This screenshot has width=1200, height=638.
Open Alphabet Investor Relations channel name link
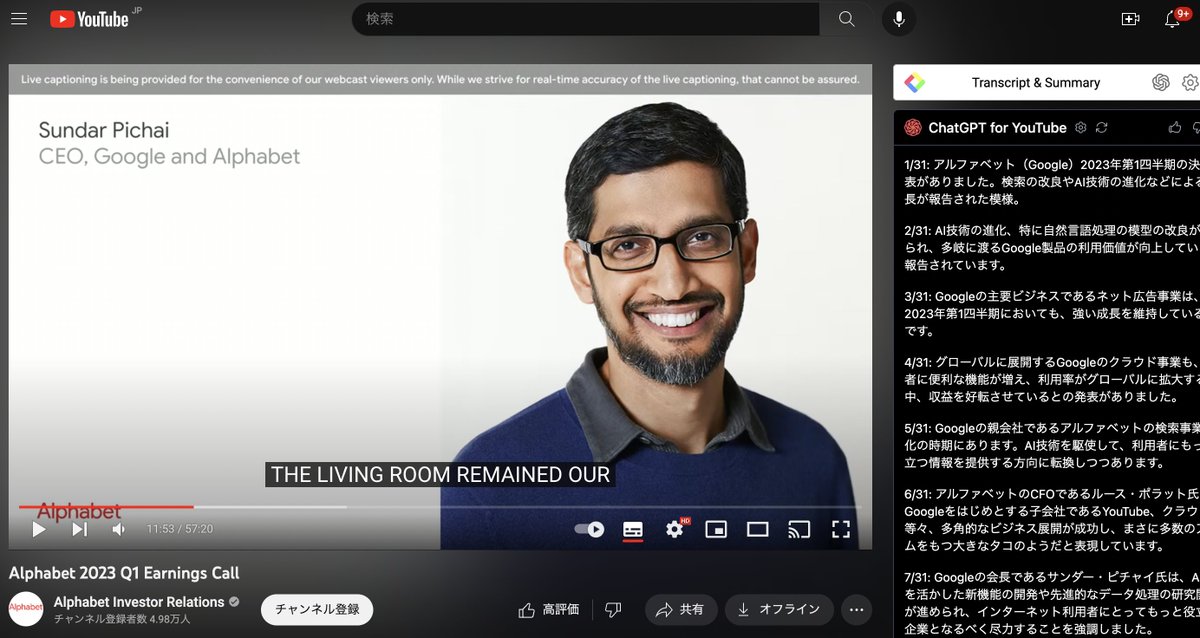click(139, 602)
